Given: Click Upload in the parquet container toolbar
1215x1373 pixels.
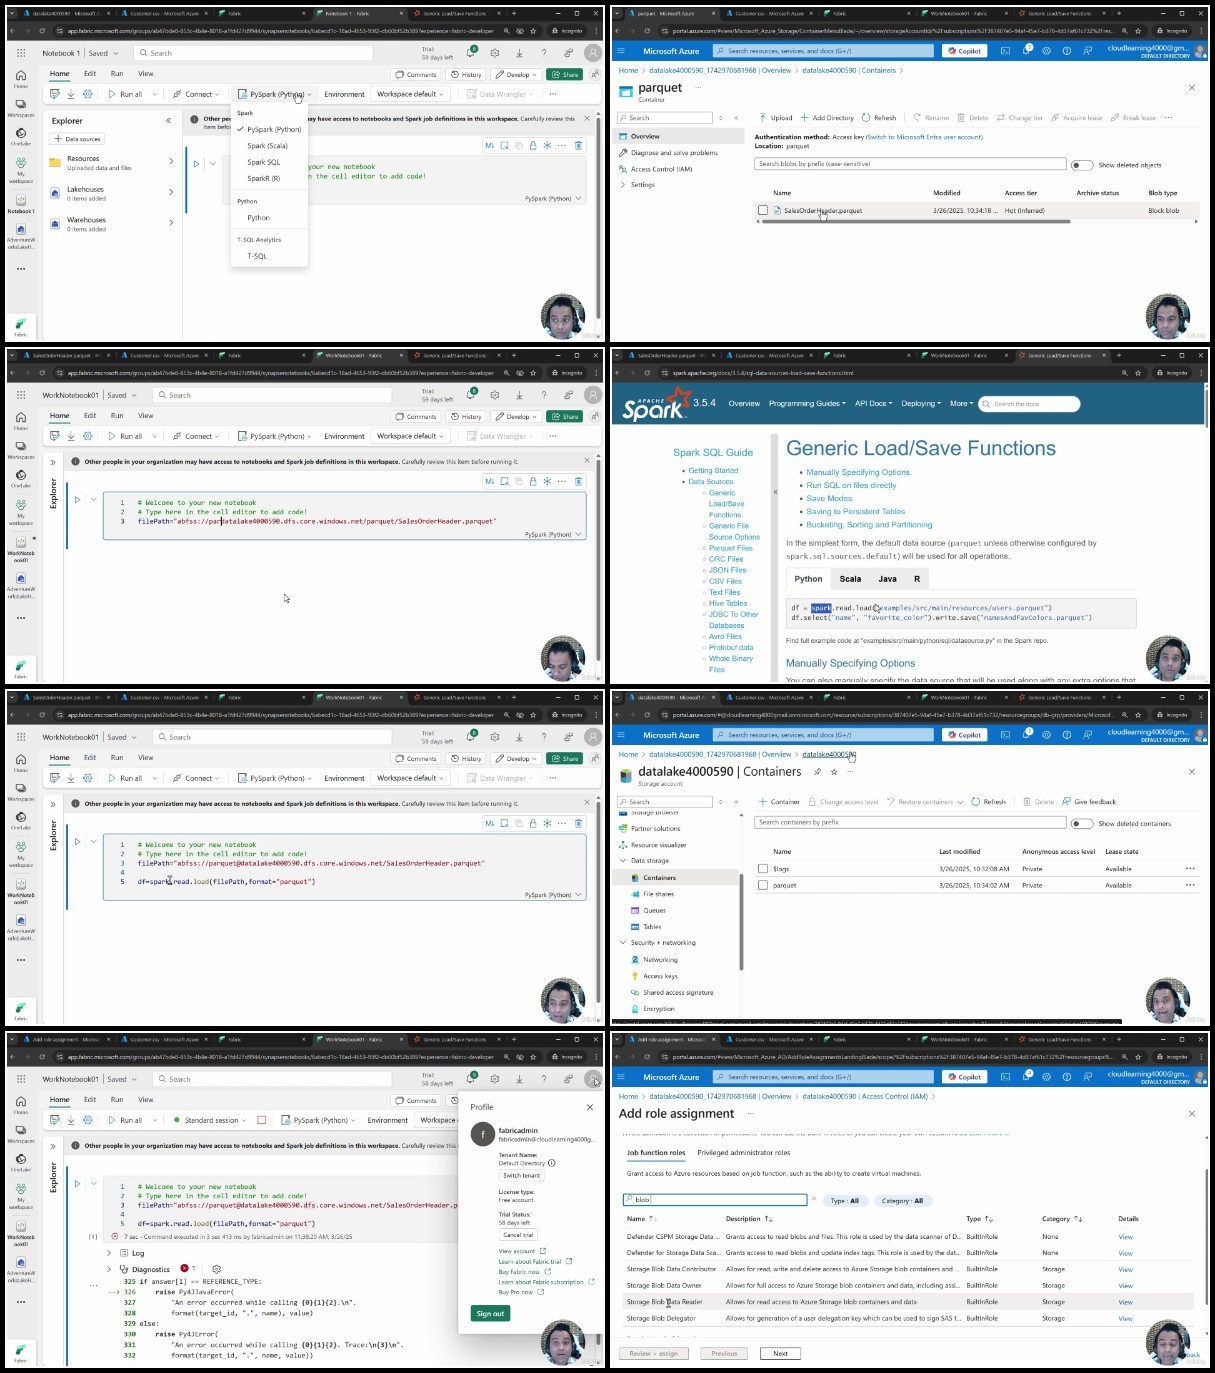Looking at the screenshot, I should [776, 117].
